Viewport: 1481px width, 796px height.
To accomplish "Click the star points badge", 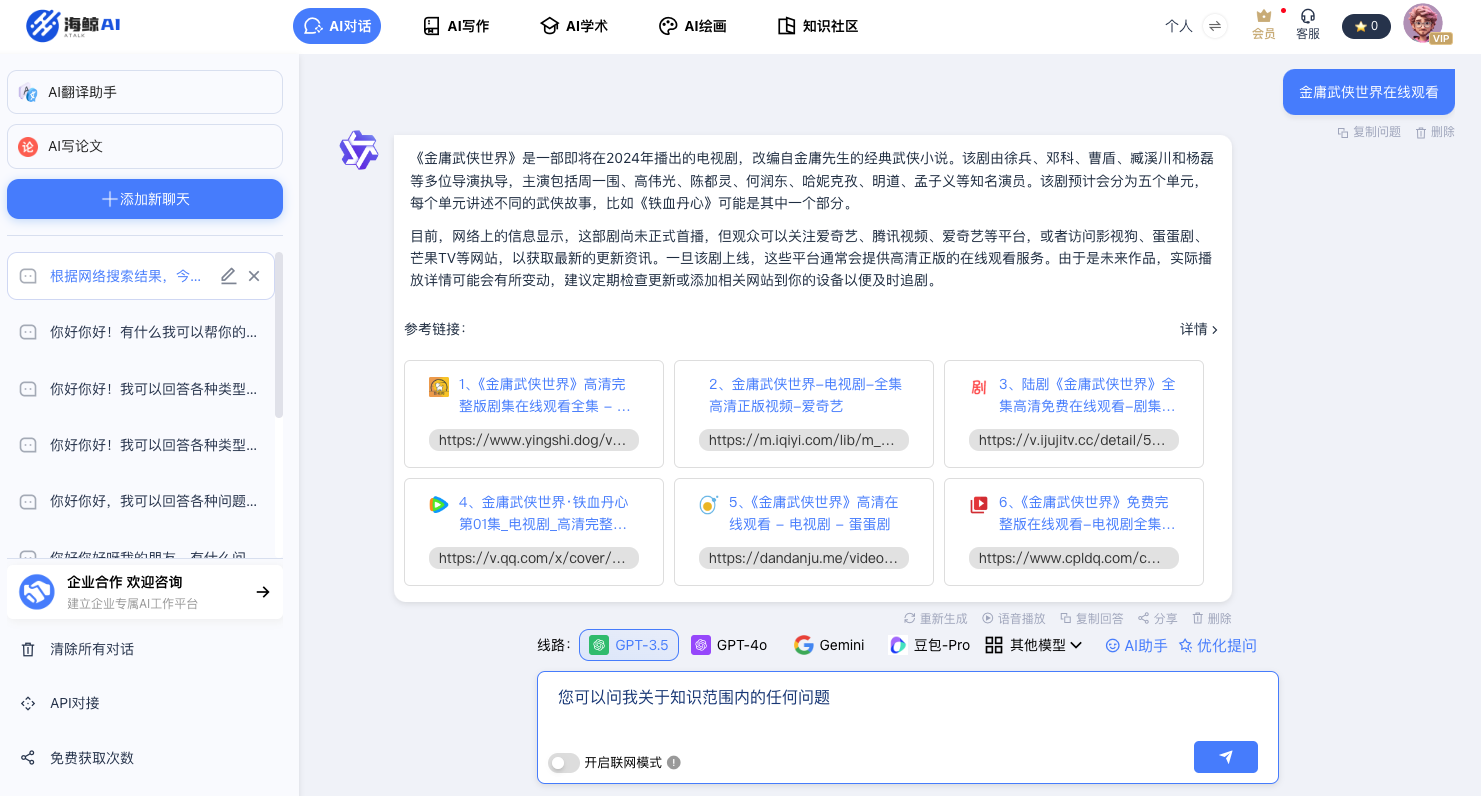I will click(x=1366, y=26).
